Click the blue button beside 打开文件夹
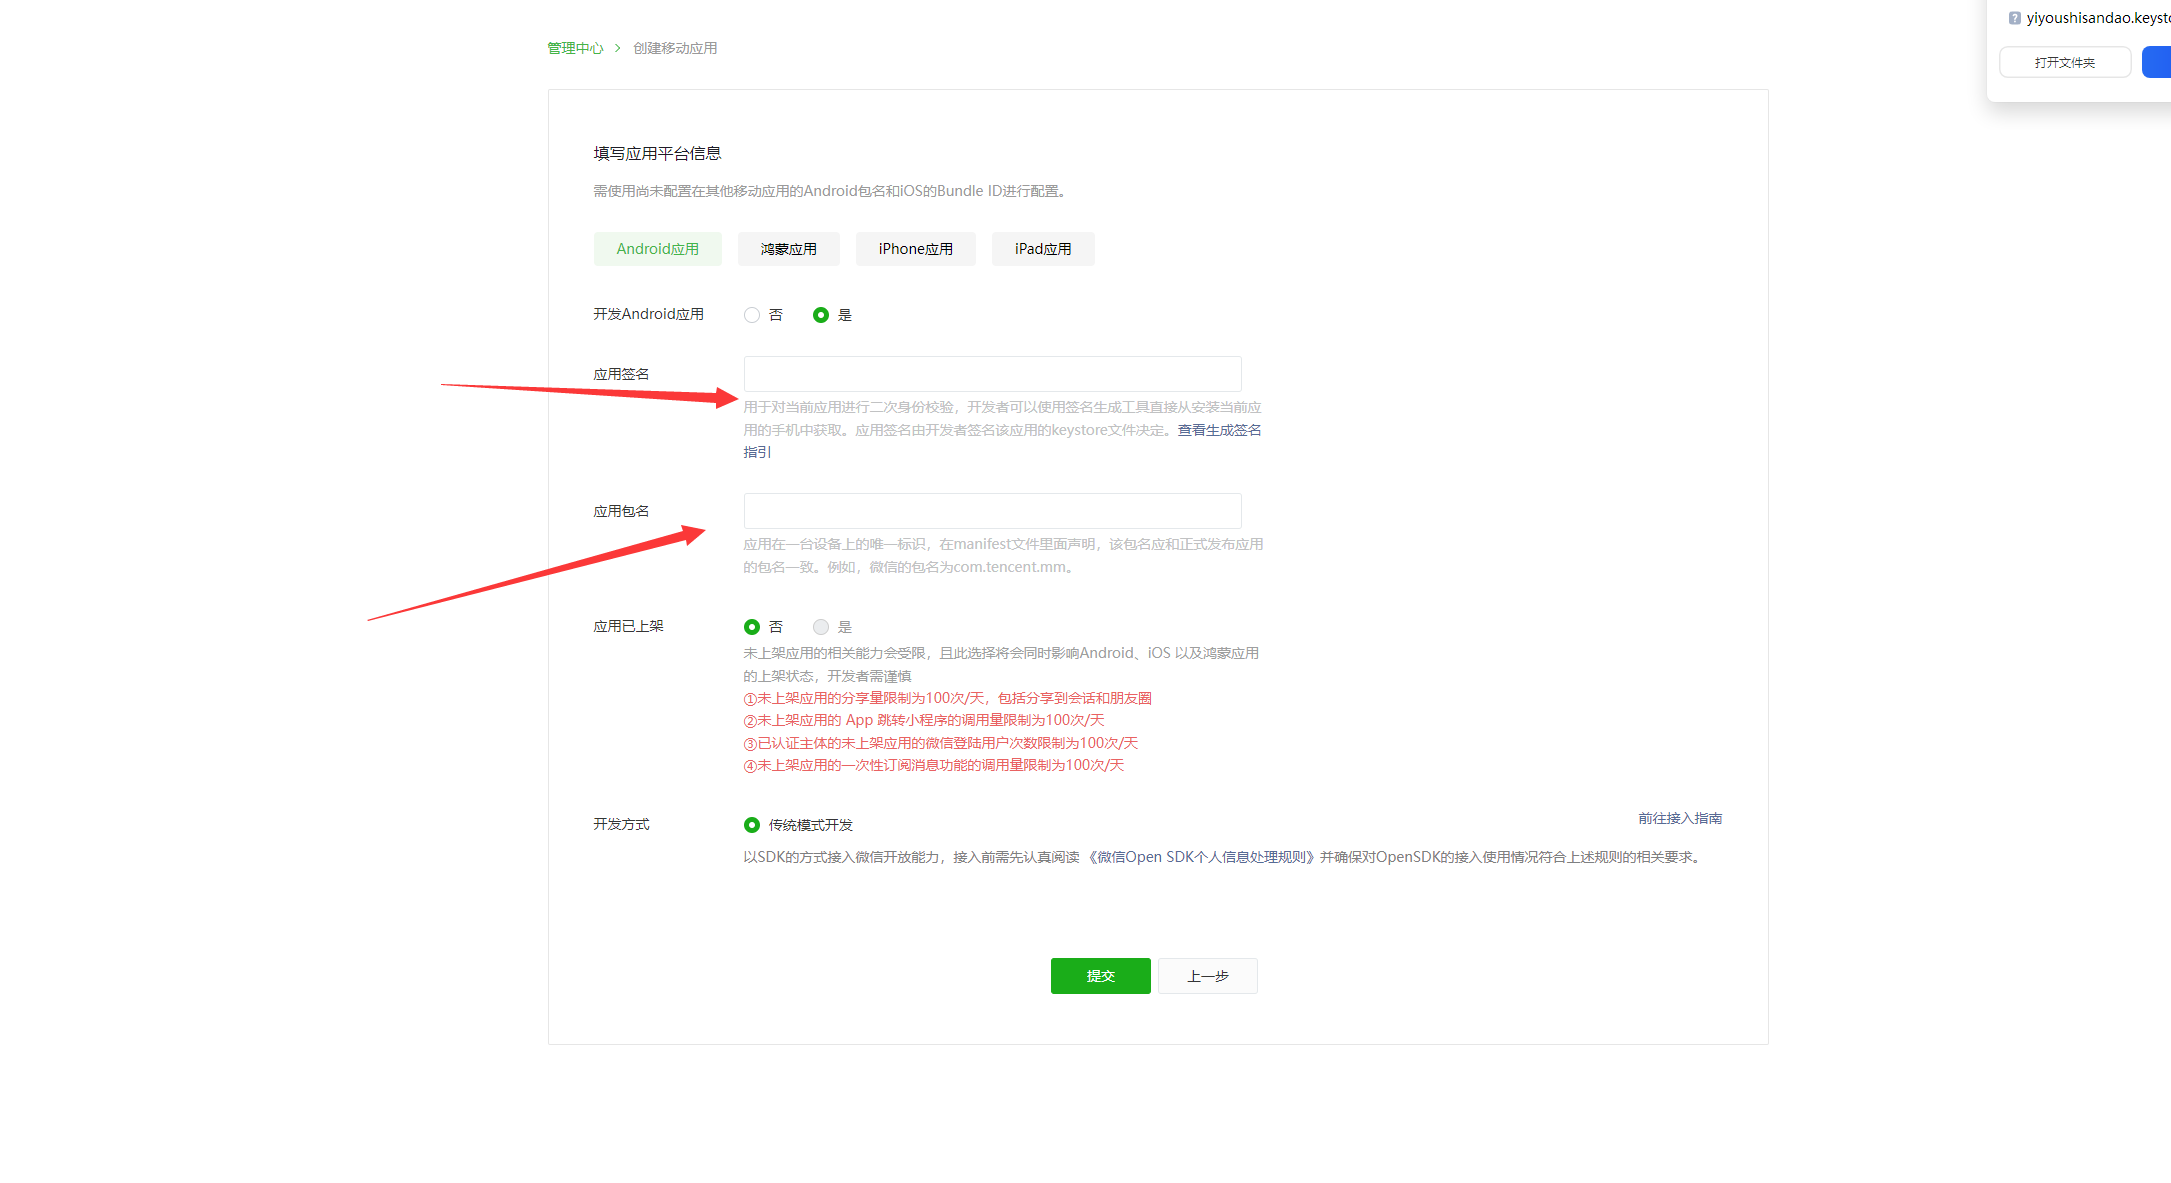The width and height of the screenshot is (2171, 1183). 2157,62
